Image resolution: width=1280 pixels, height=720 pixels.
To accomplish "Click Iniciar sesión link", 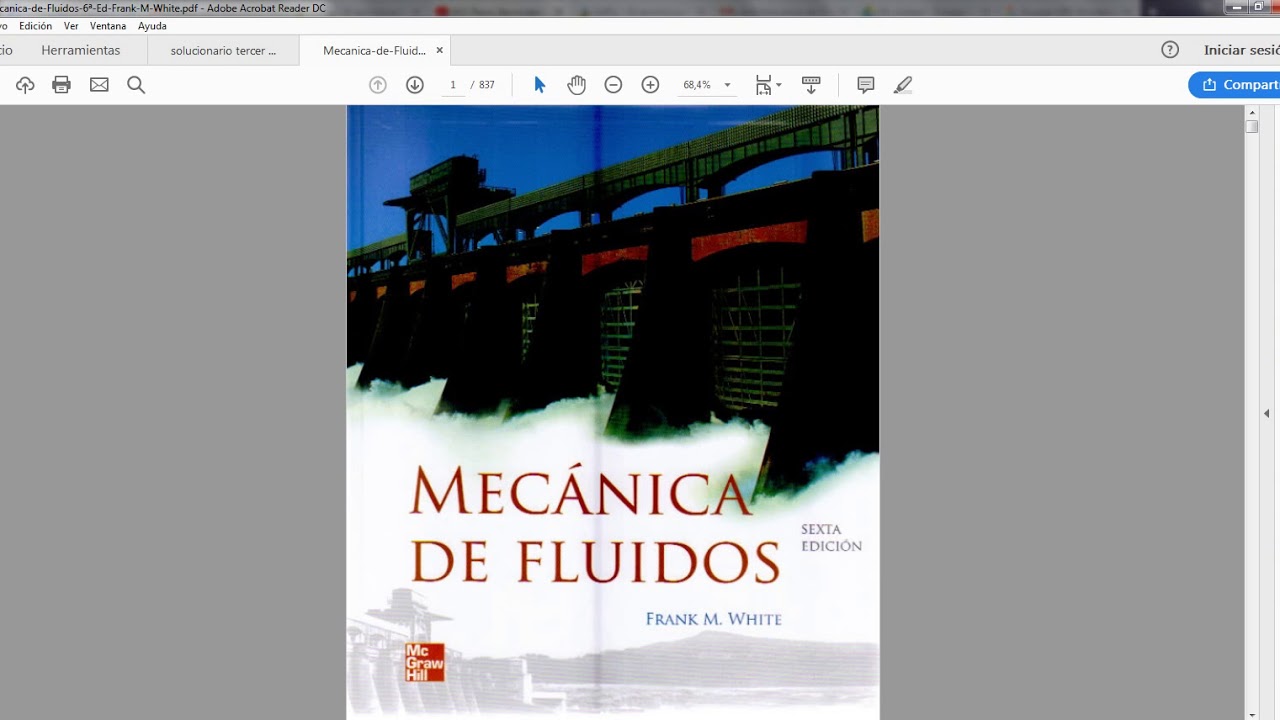I will (1241, 50).
